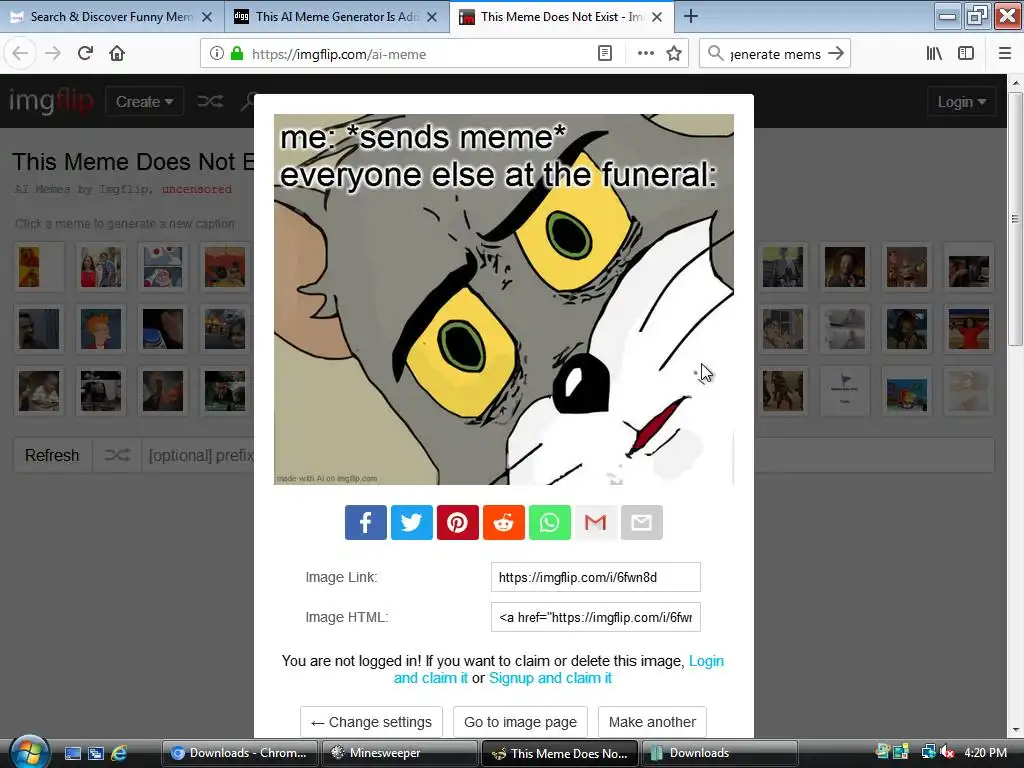The height and width of the screenshot is (768, 1024).
Task: Click Signup and claim it link
Action: [x=550, y=678]
